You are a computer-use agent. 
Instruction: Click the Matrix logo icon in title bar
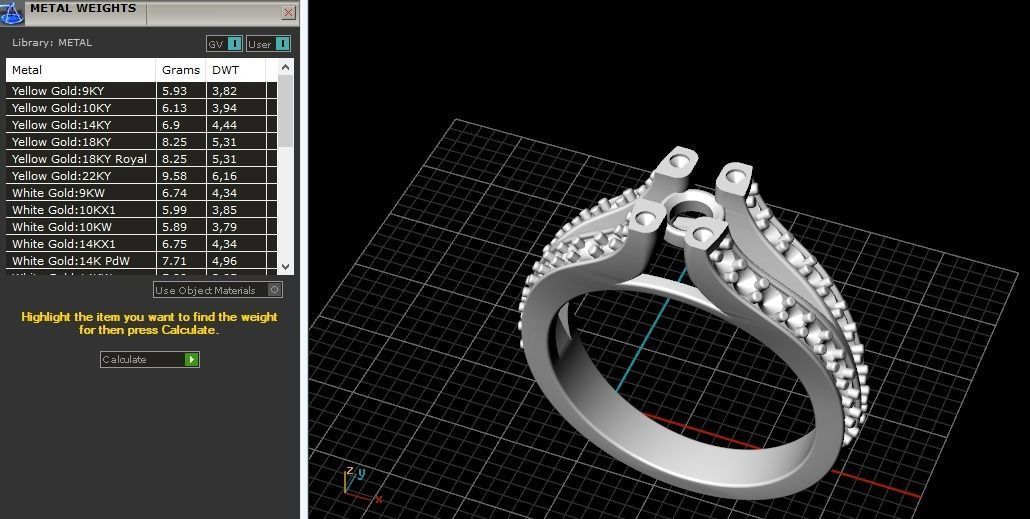pyautogui.click(x=12, y=12)
